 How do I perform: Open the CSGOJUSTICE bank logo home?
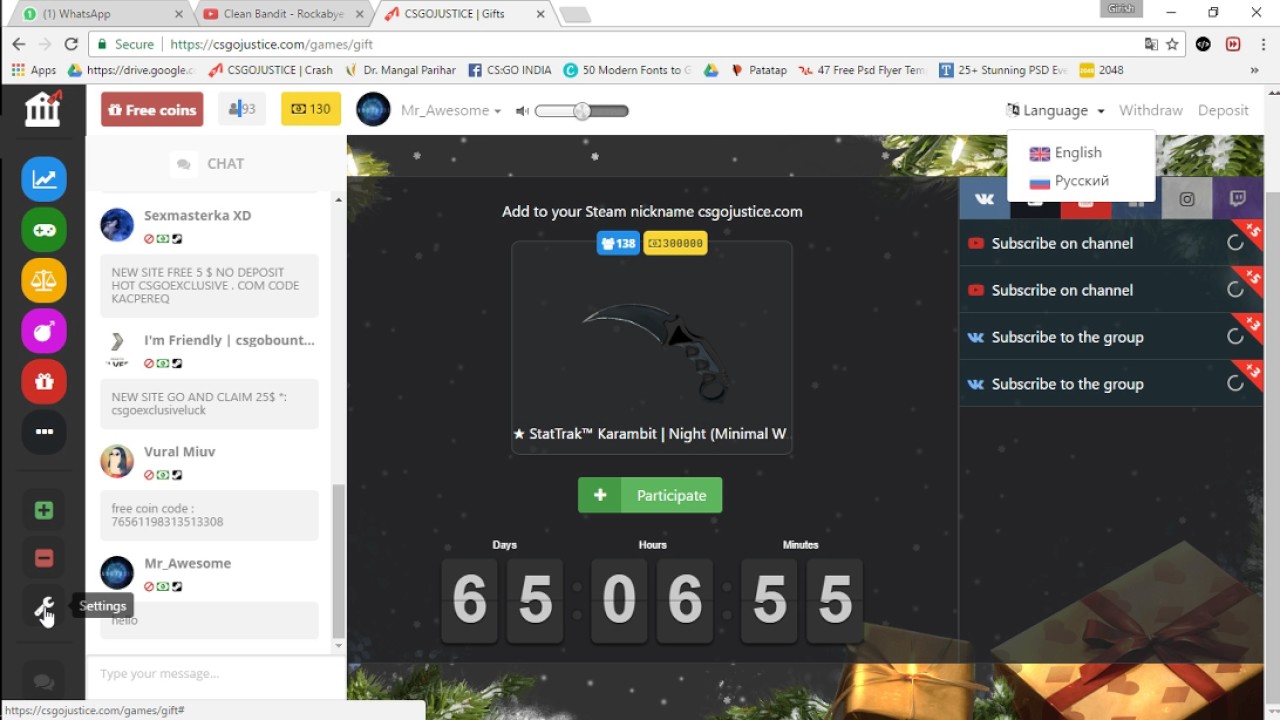43,107
